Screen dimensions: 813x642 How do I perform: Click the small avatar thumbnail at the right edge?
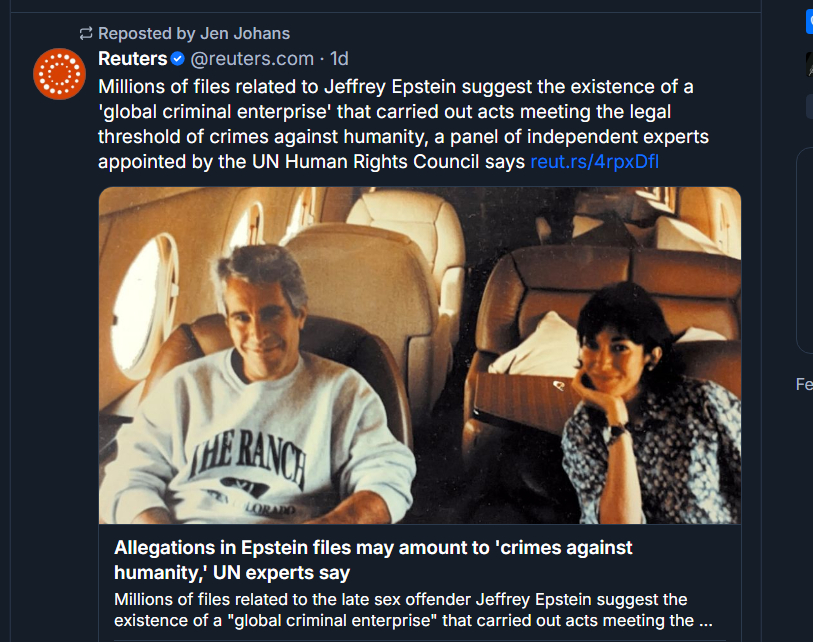(809, 64)
